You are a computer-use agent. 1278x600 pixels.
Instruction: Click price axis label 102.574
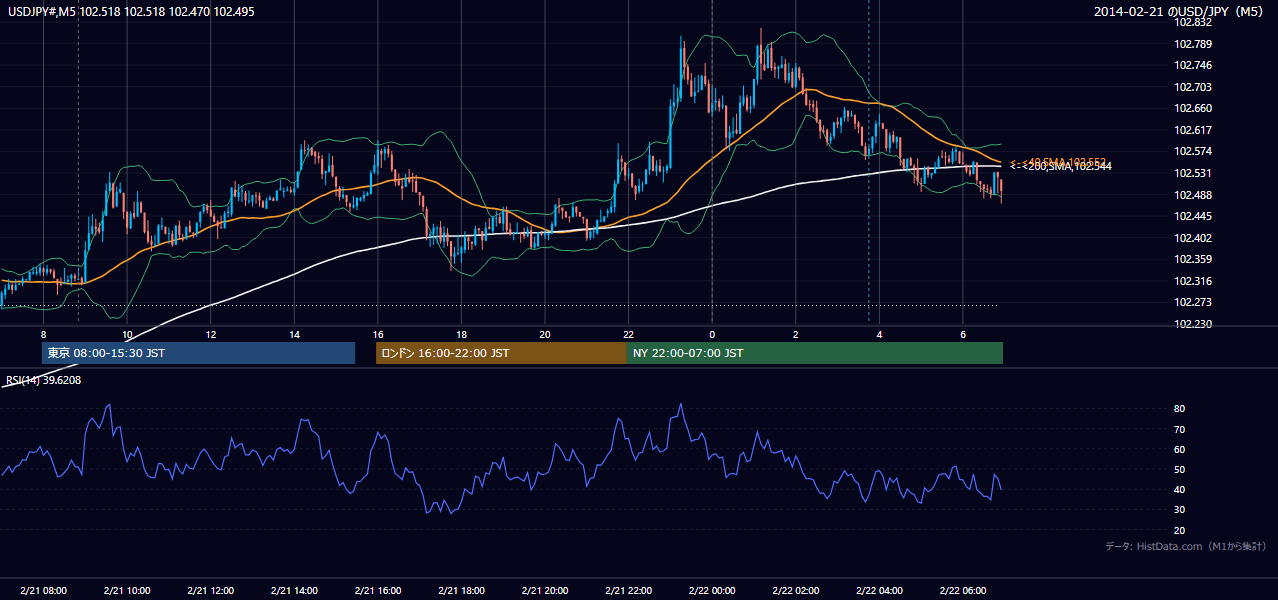point(1193,152)
